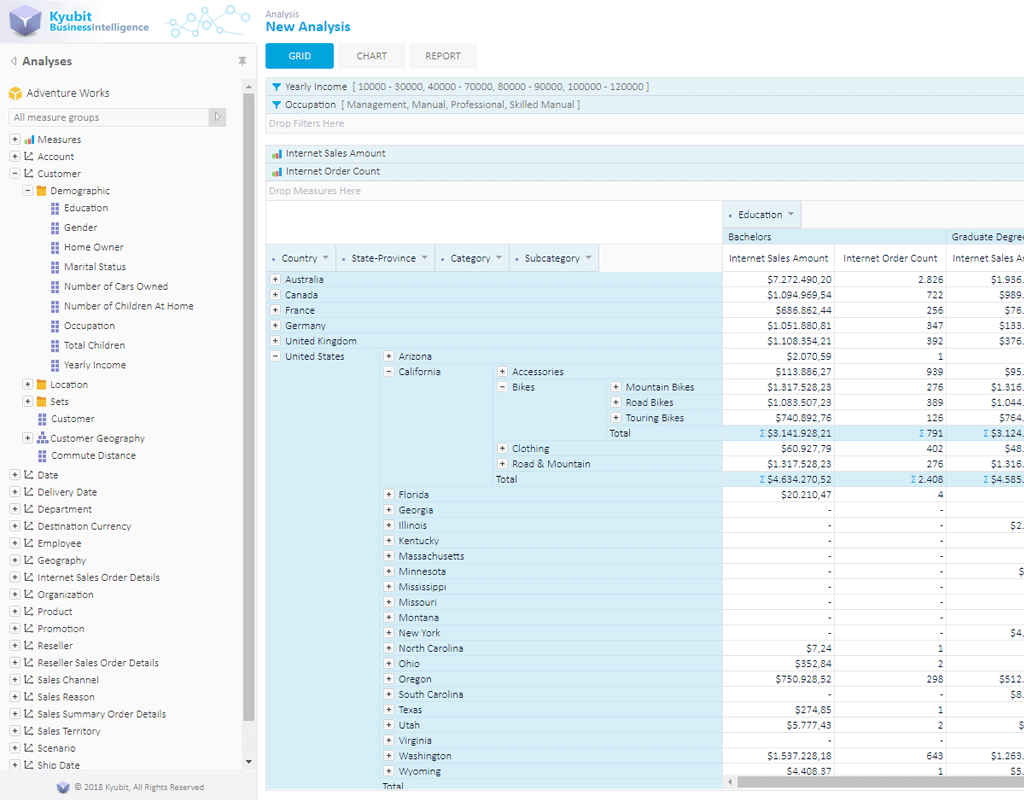
Task: Click the Commute Distance grid icon
Action: click(x=42, y=456)
